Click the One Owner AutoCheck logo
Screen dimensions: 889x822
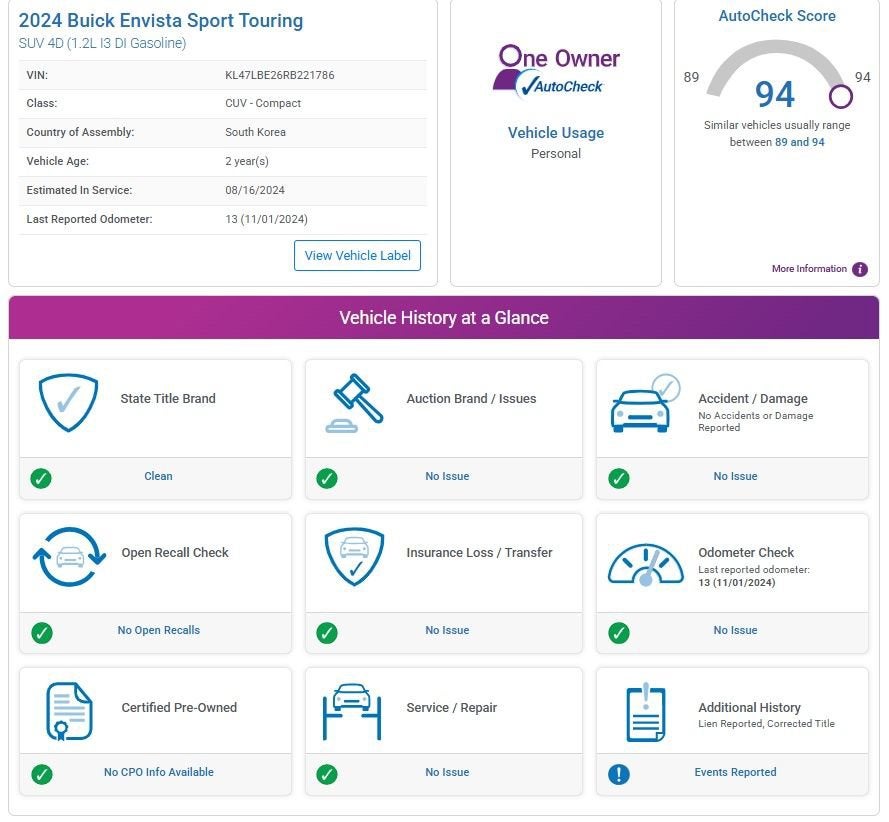pyautogui.click(x=556, y=72)
